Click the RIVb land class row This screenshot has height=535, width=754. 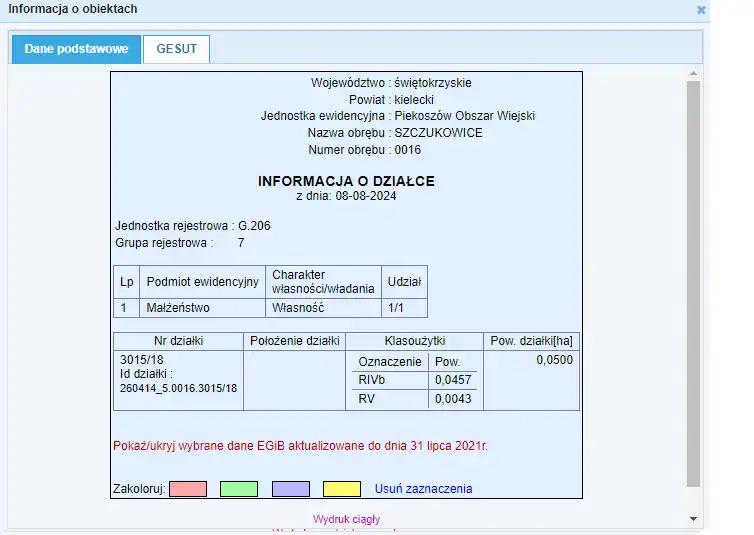coord(372,380)
